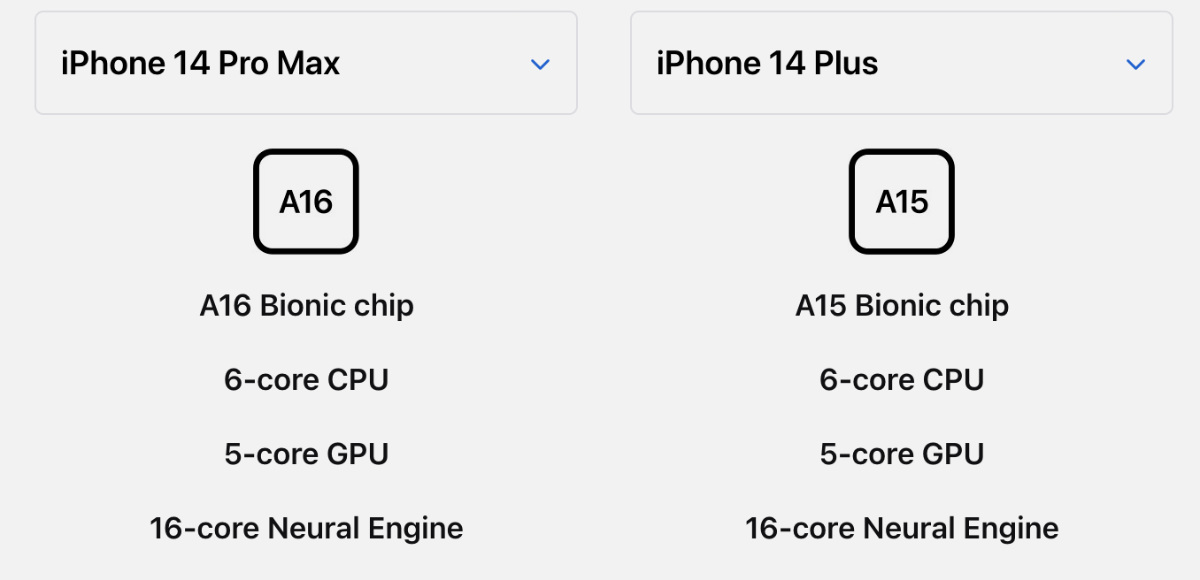This screenshot has width=1200, height=580.
Task: Click '6-core CPU' under the A16 chip
Action: [306, 380]
